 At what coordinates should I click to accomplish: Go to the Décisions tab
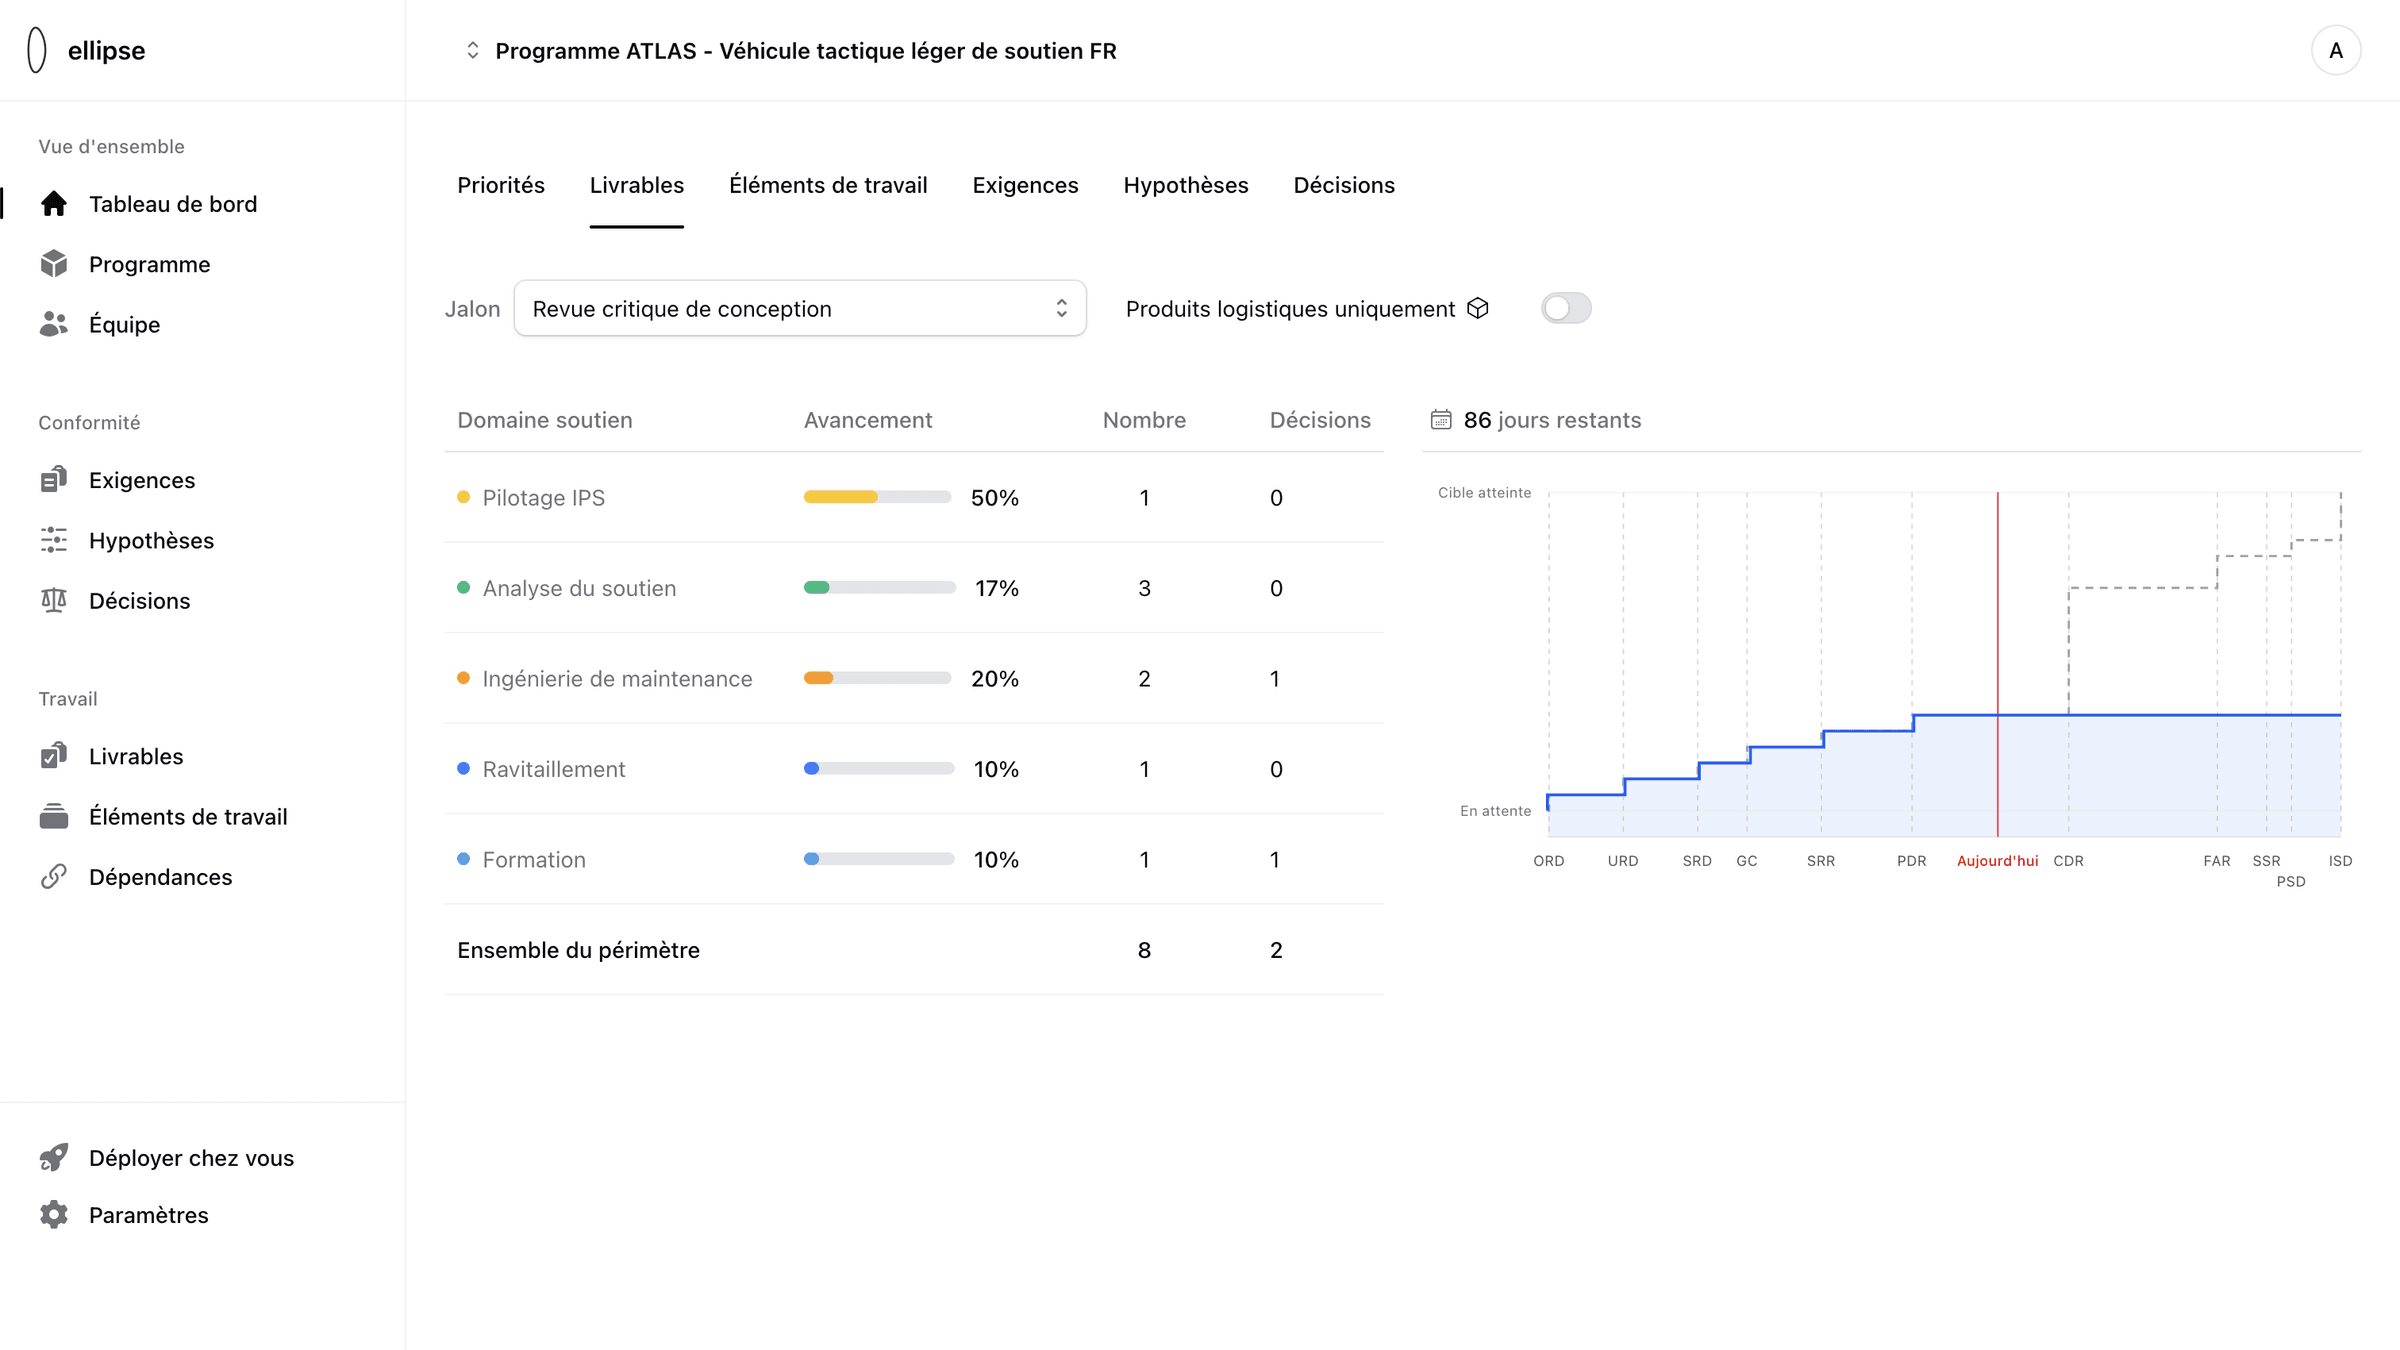(1344, 185)
